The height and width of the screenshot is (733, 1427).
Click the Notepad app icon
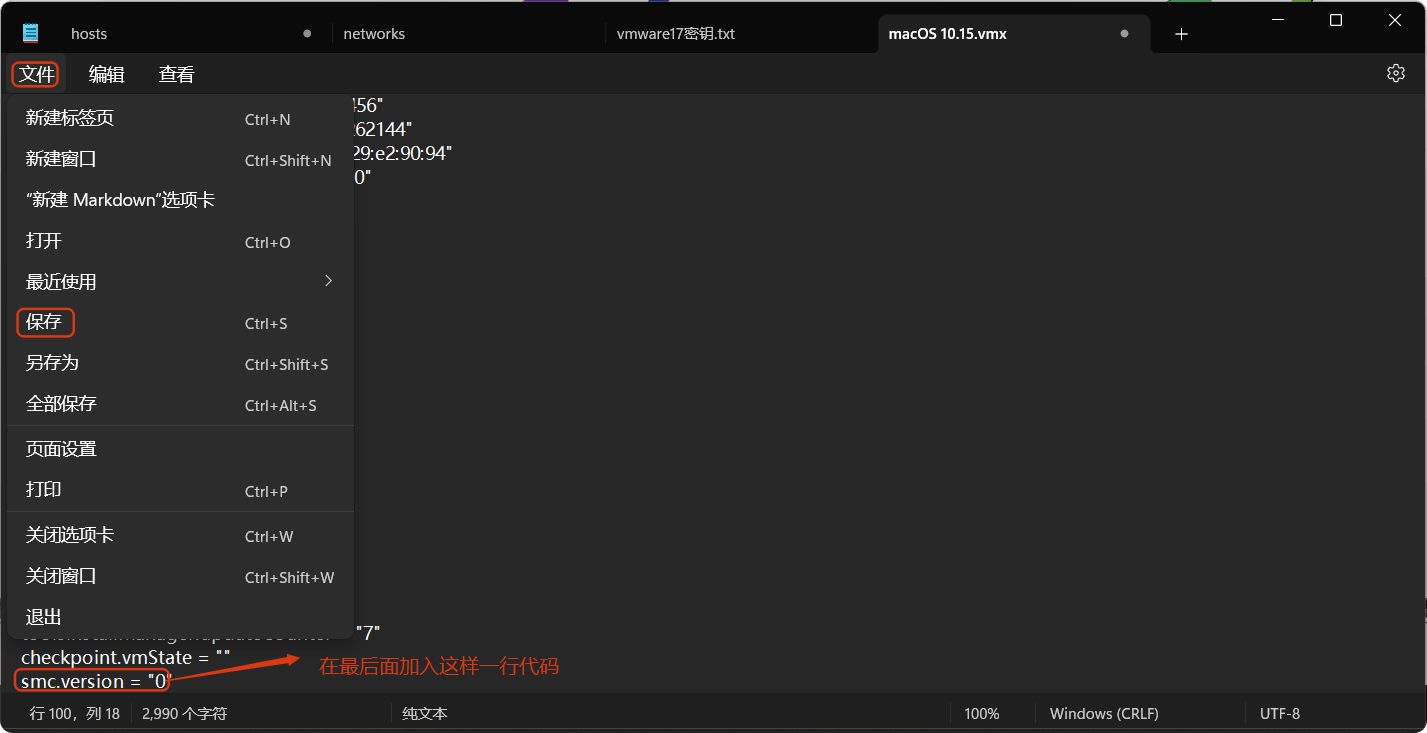[x=29, y=31]
